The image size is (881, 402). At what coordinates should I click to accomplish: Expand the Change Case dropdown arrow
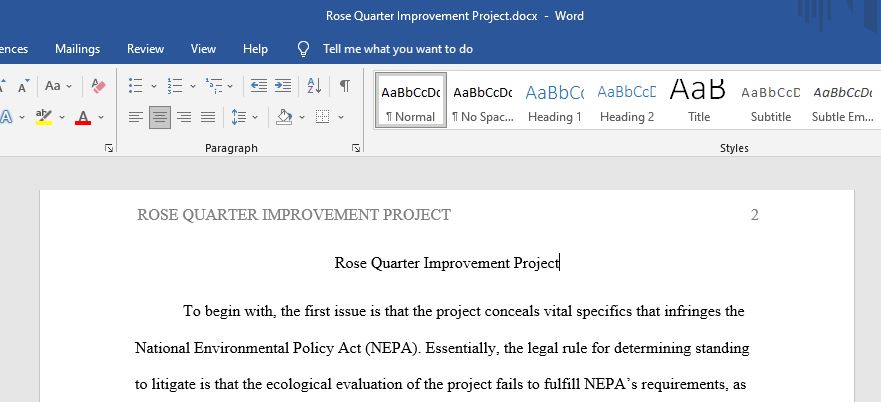[x=69, y=86]
